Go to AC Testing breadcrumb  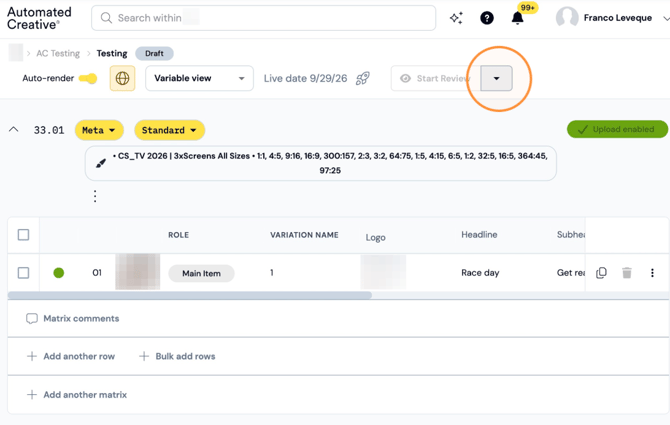[x=58, y=53]
